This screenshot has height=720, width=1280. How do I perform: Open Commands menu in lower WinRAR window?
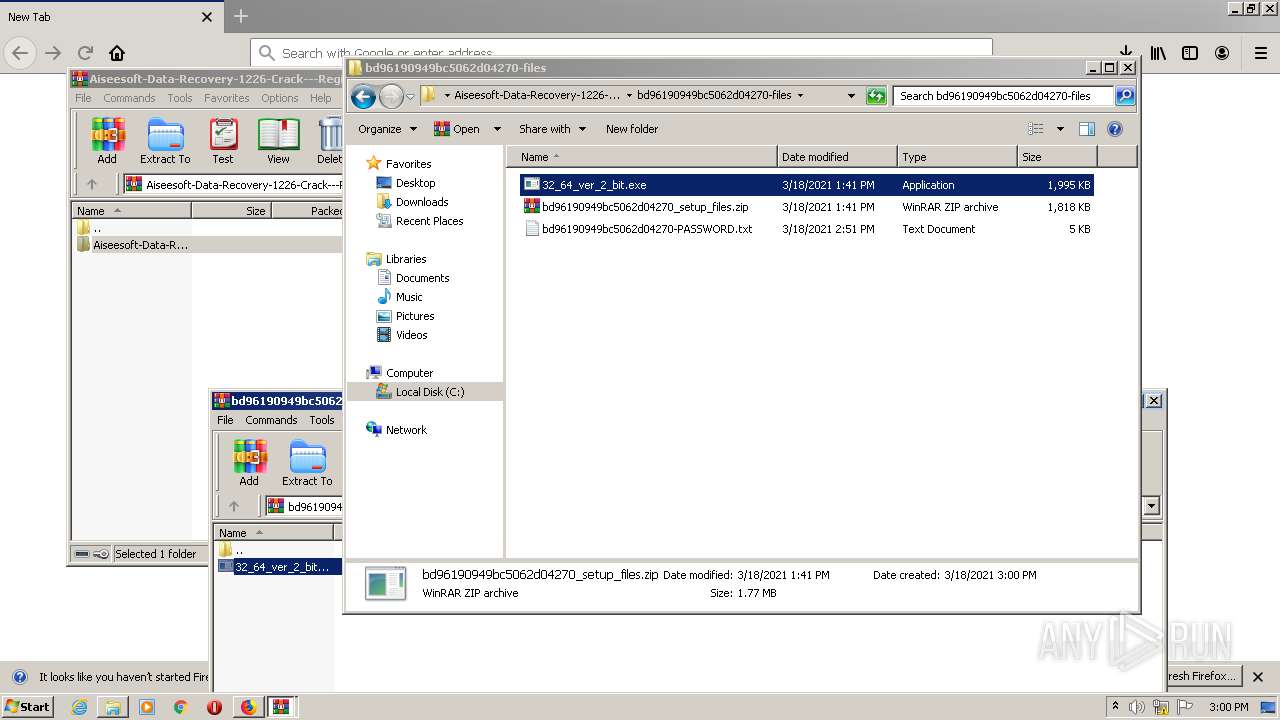(271, 420)
